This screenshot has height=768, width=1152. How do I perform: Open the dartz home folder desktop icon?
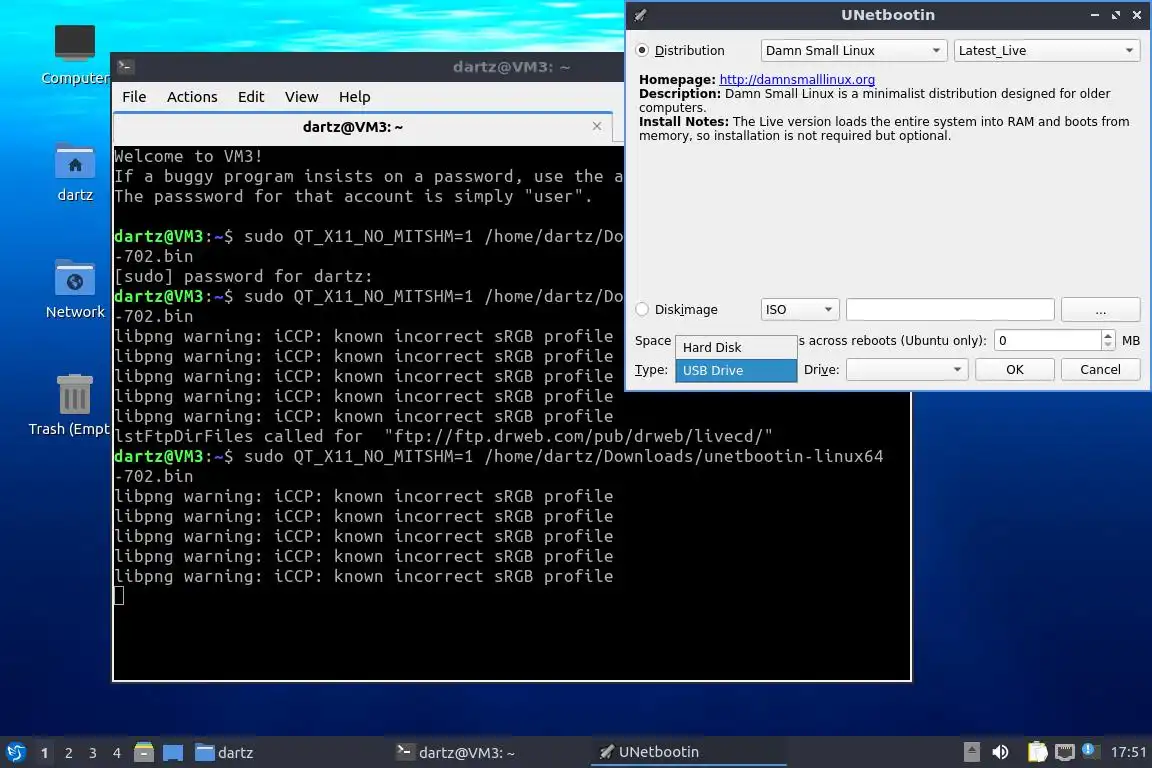click(x=74, y=171)
